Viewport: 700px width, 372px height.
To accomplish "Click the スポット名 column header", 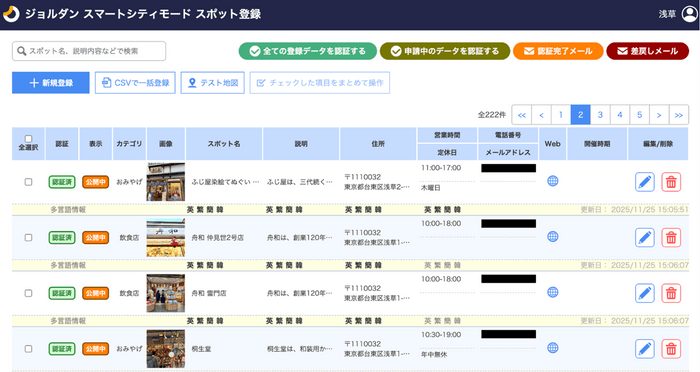I will coord(224,144).
